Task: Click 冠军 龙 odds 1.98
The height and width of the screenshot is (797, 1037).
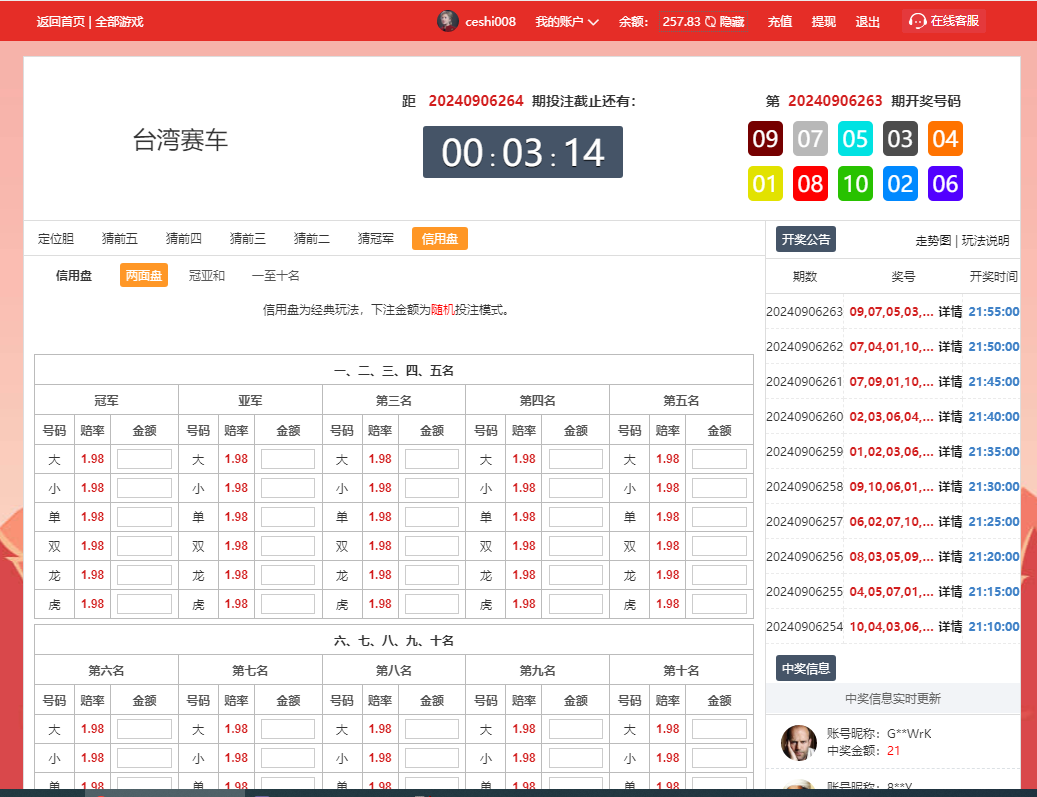Action: tap(93, 575)
